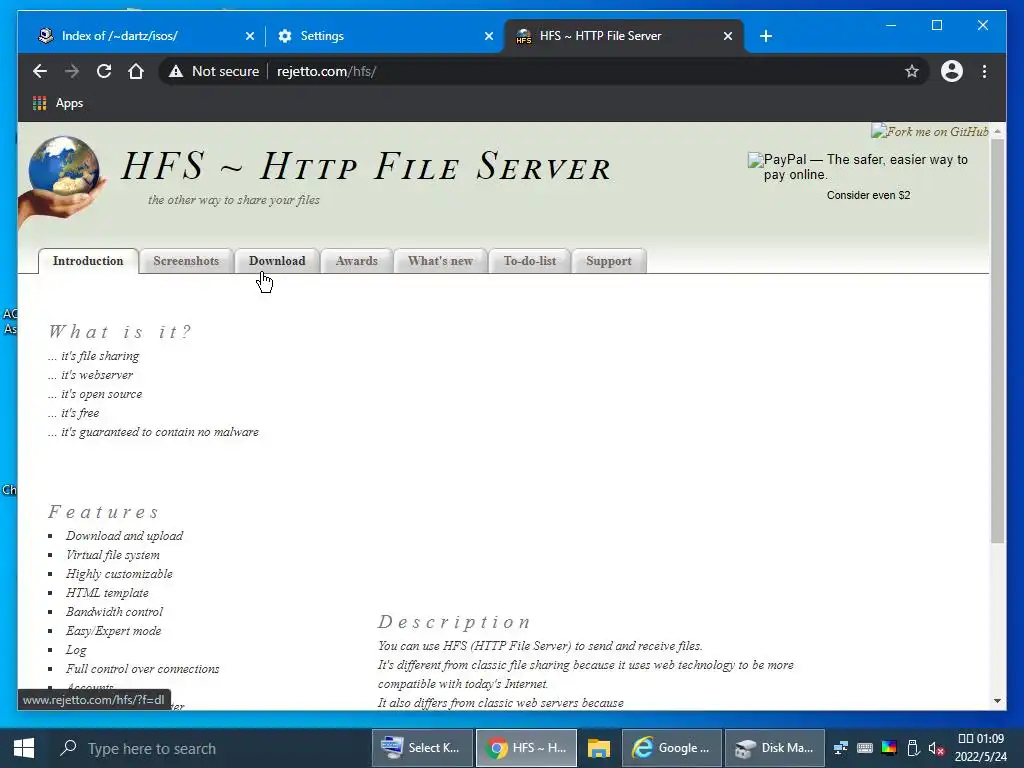Open the Chrome three-dot menu

(984, 71)
